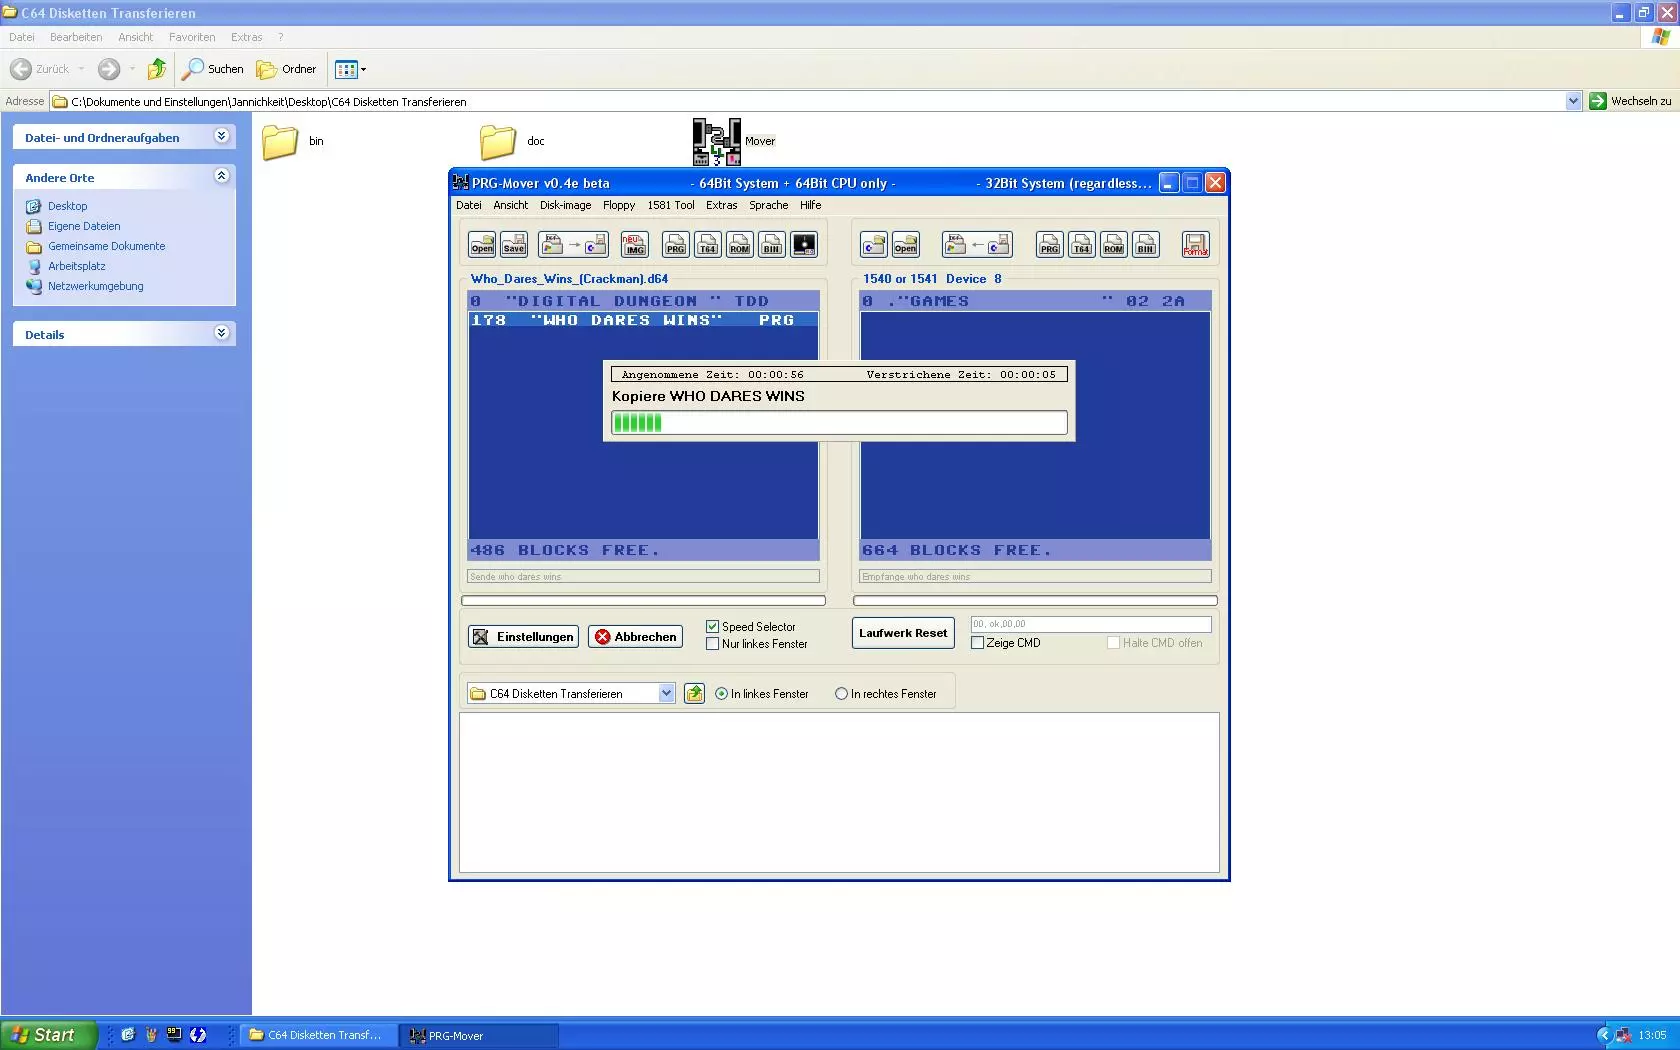
Task: Open PRG-Mover Datei menu
Action: click(468, 205)
